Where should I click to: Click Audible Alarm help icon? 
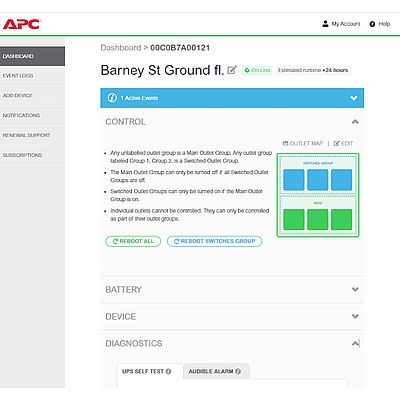(x=238, y=371)
